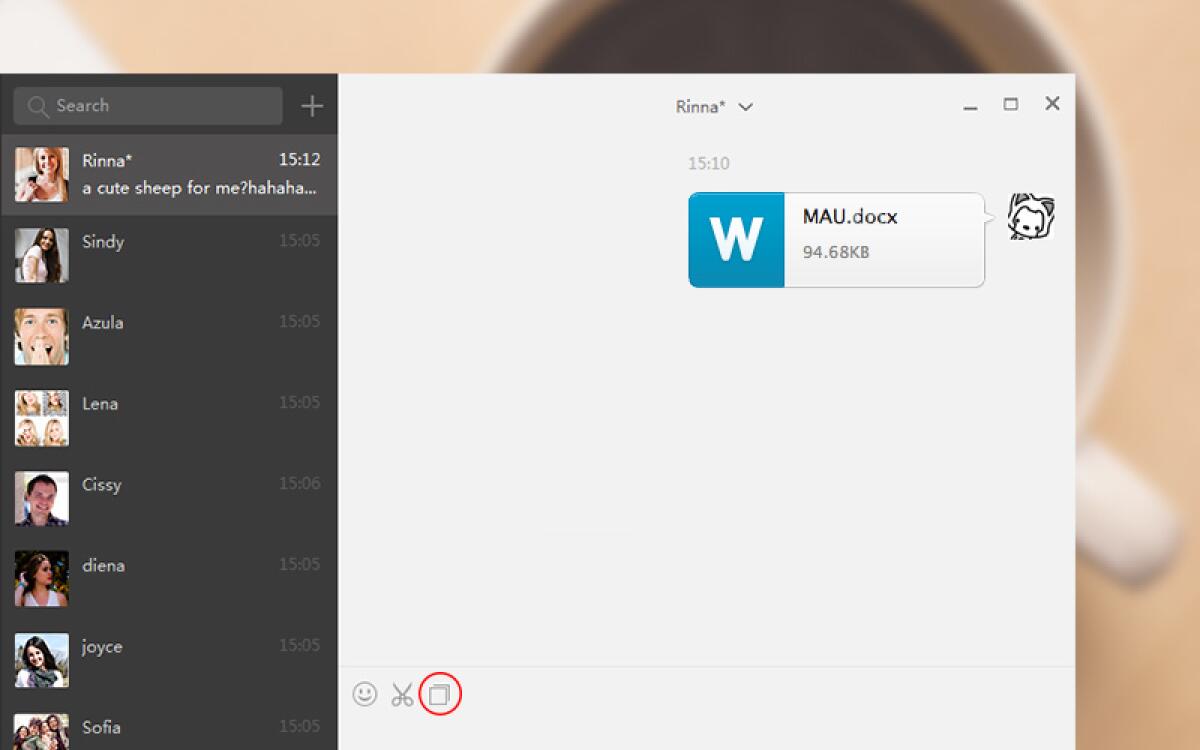Select the screenshot scissors tool

(402, 694)
